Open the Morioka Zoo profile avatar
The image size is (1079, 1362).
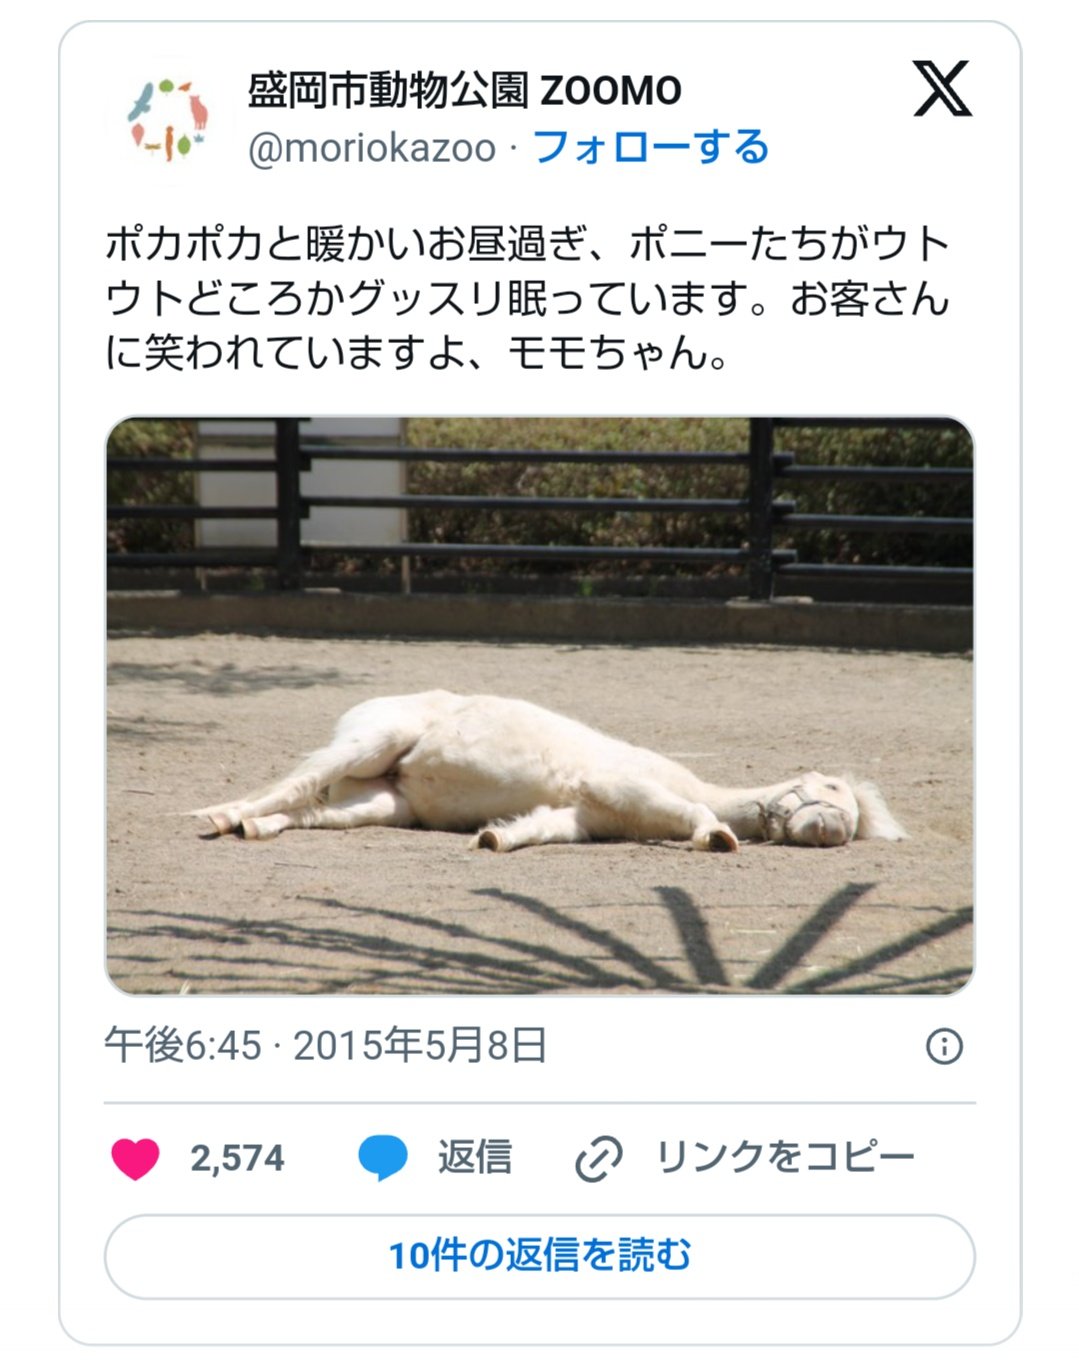click(168, 119)
